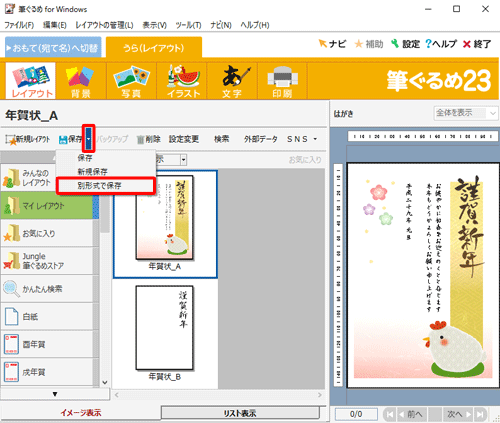
Task: Open the 文字 (Text) tool
Action: pos(232,81)
